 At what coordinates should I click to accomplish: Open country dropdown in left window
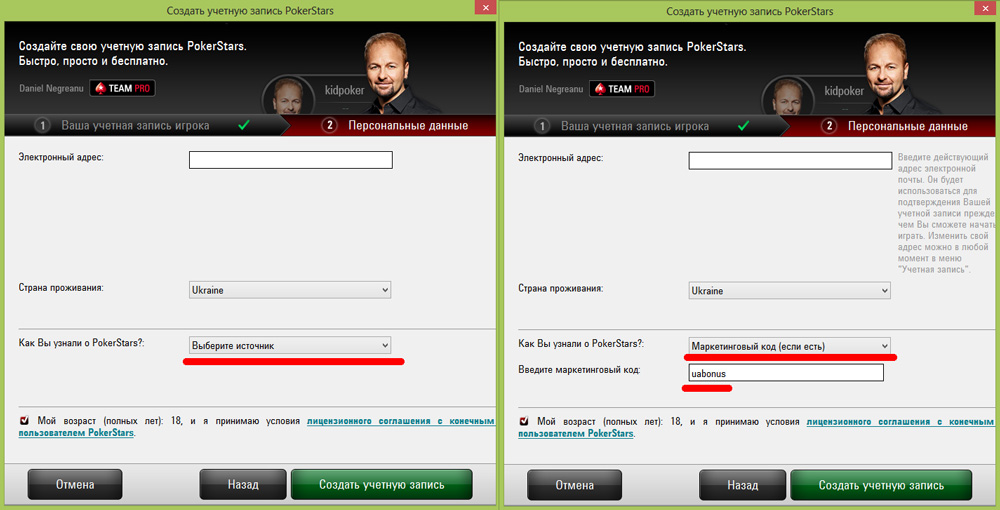[290, 290]
